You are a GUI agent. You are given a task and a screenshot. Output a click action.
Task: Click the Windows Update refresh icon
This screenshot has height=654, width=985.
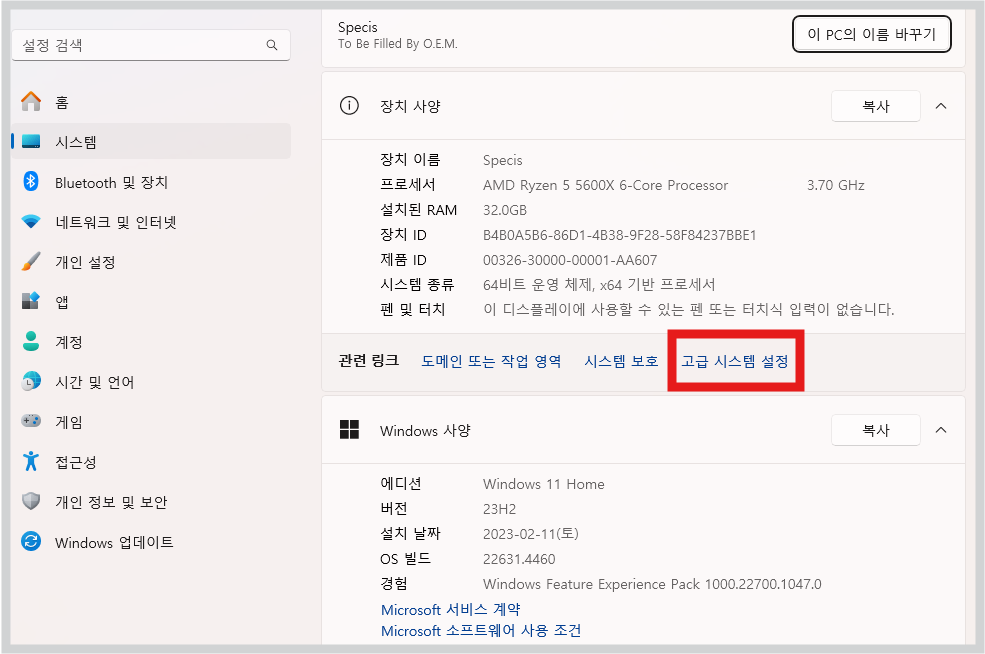(x=31, y=541)
